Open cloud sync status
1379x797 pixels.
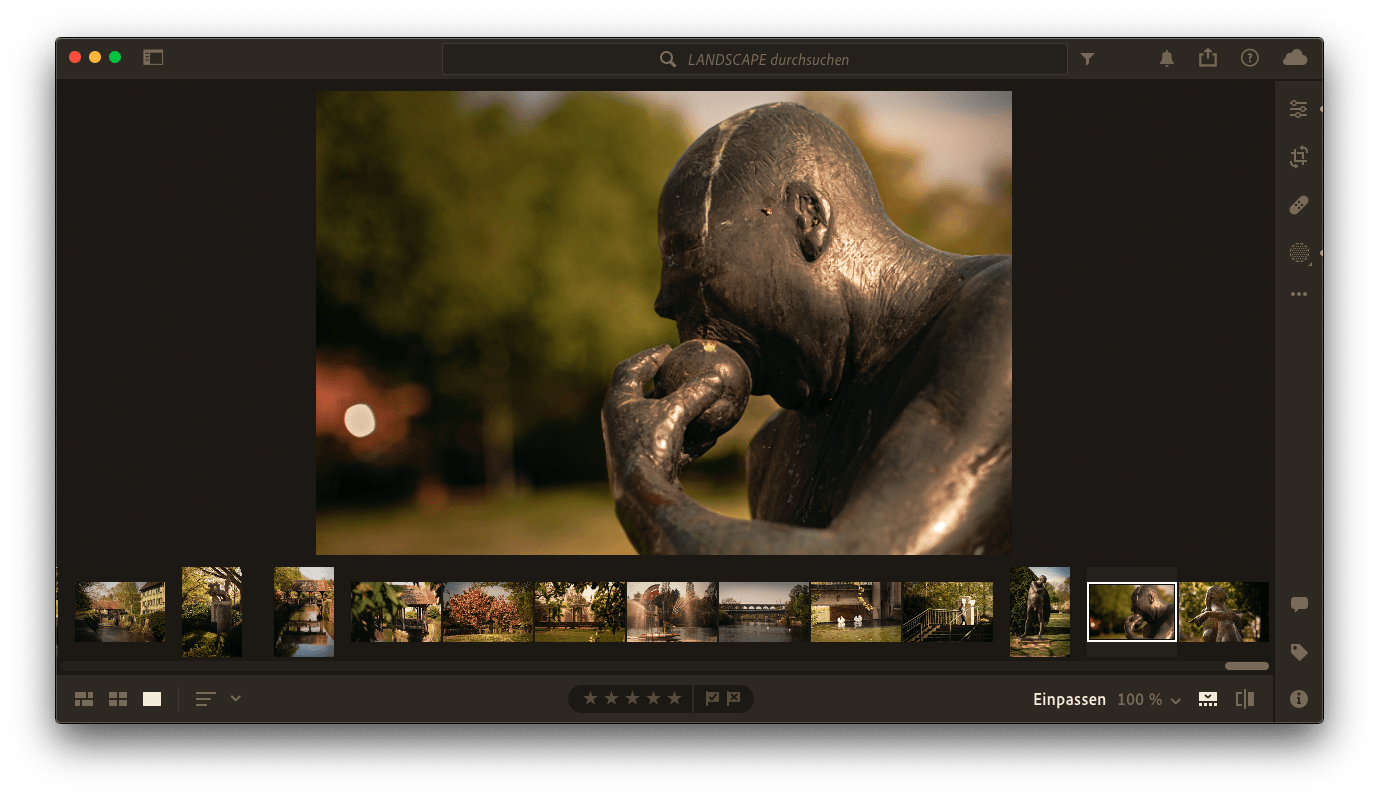tap(1294, 58)
